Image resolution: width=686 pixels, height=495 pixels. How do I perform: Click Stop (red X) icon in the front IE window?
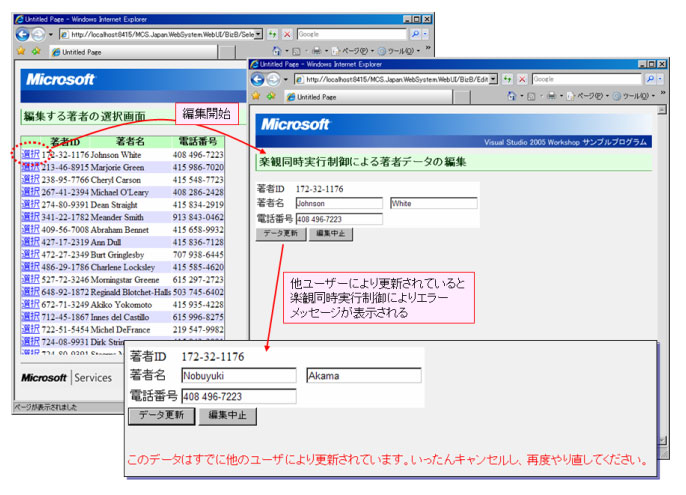point(522,79)
